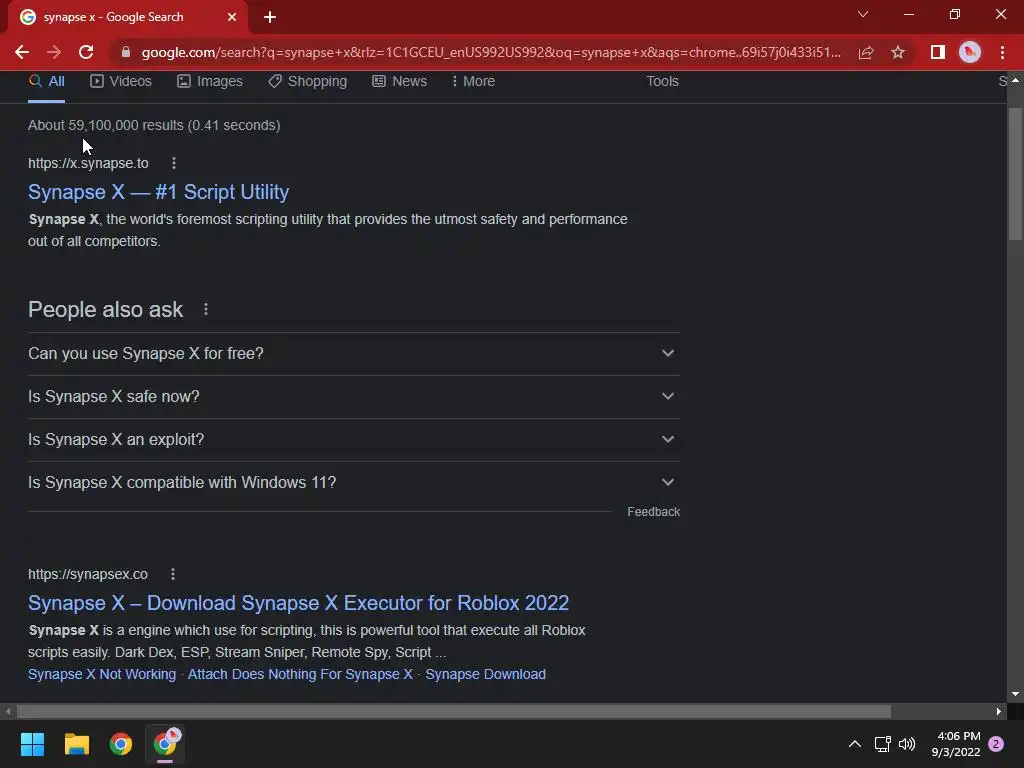
Task: Close the synapse x Google Search tab
Action: tap(232, 17)
